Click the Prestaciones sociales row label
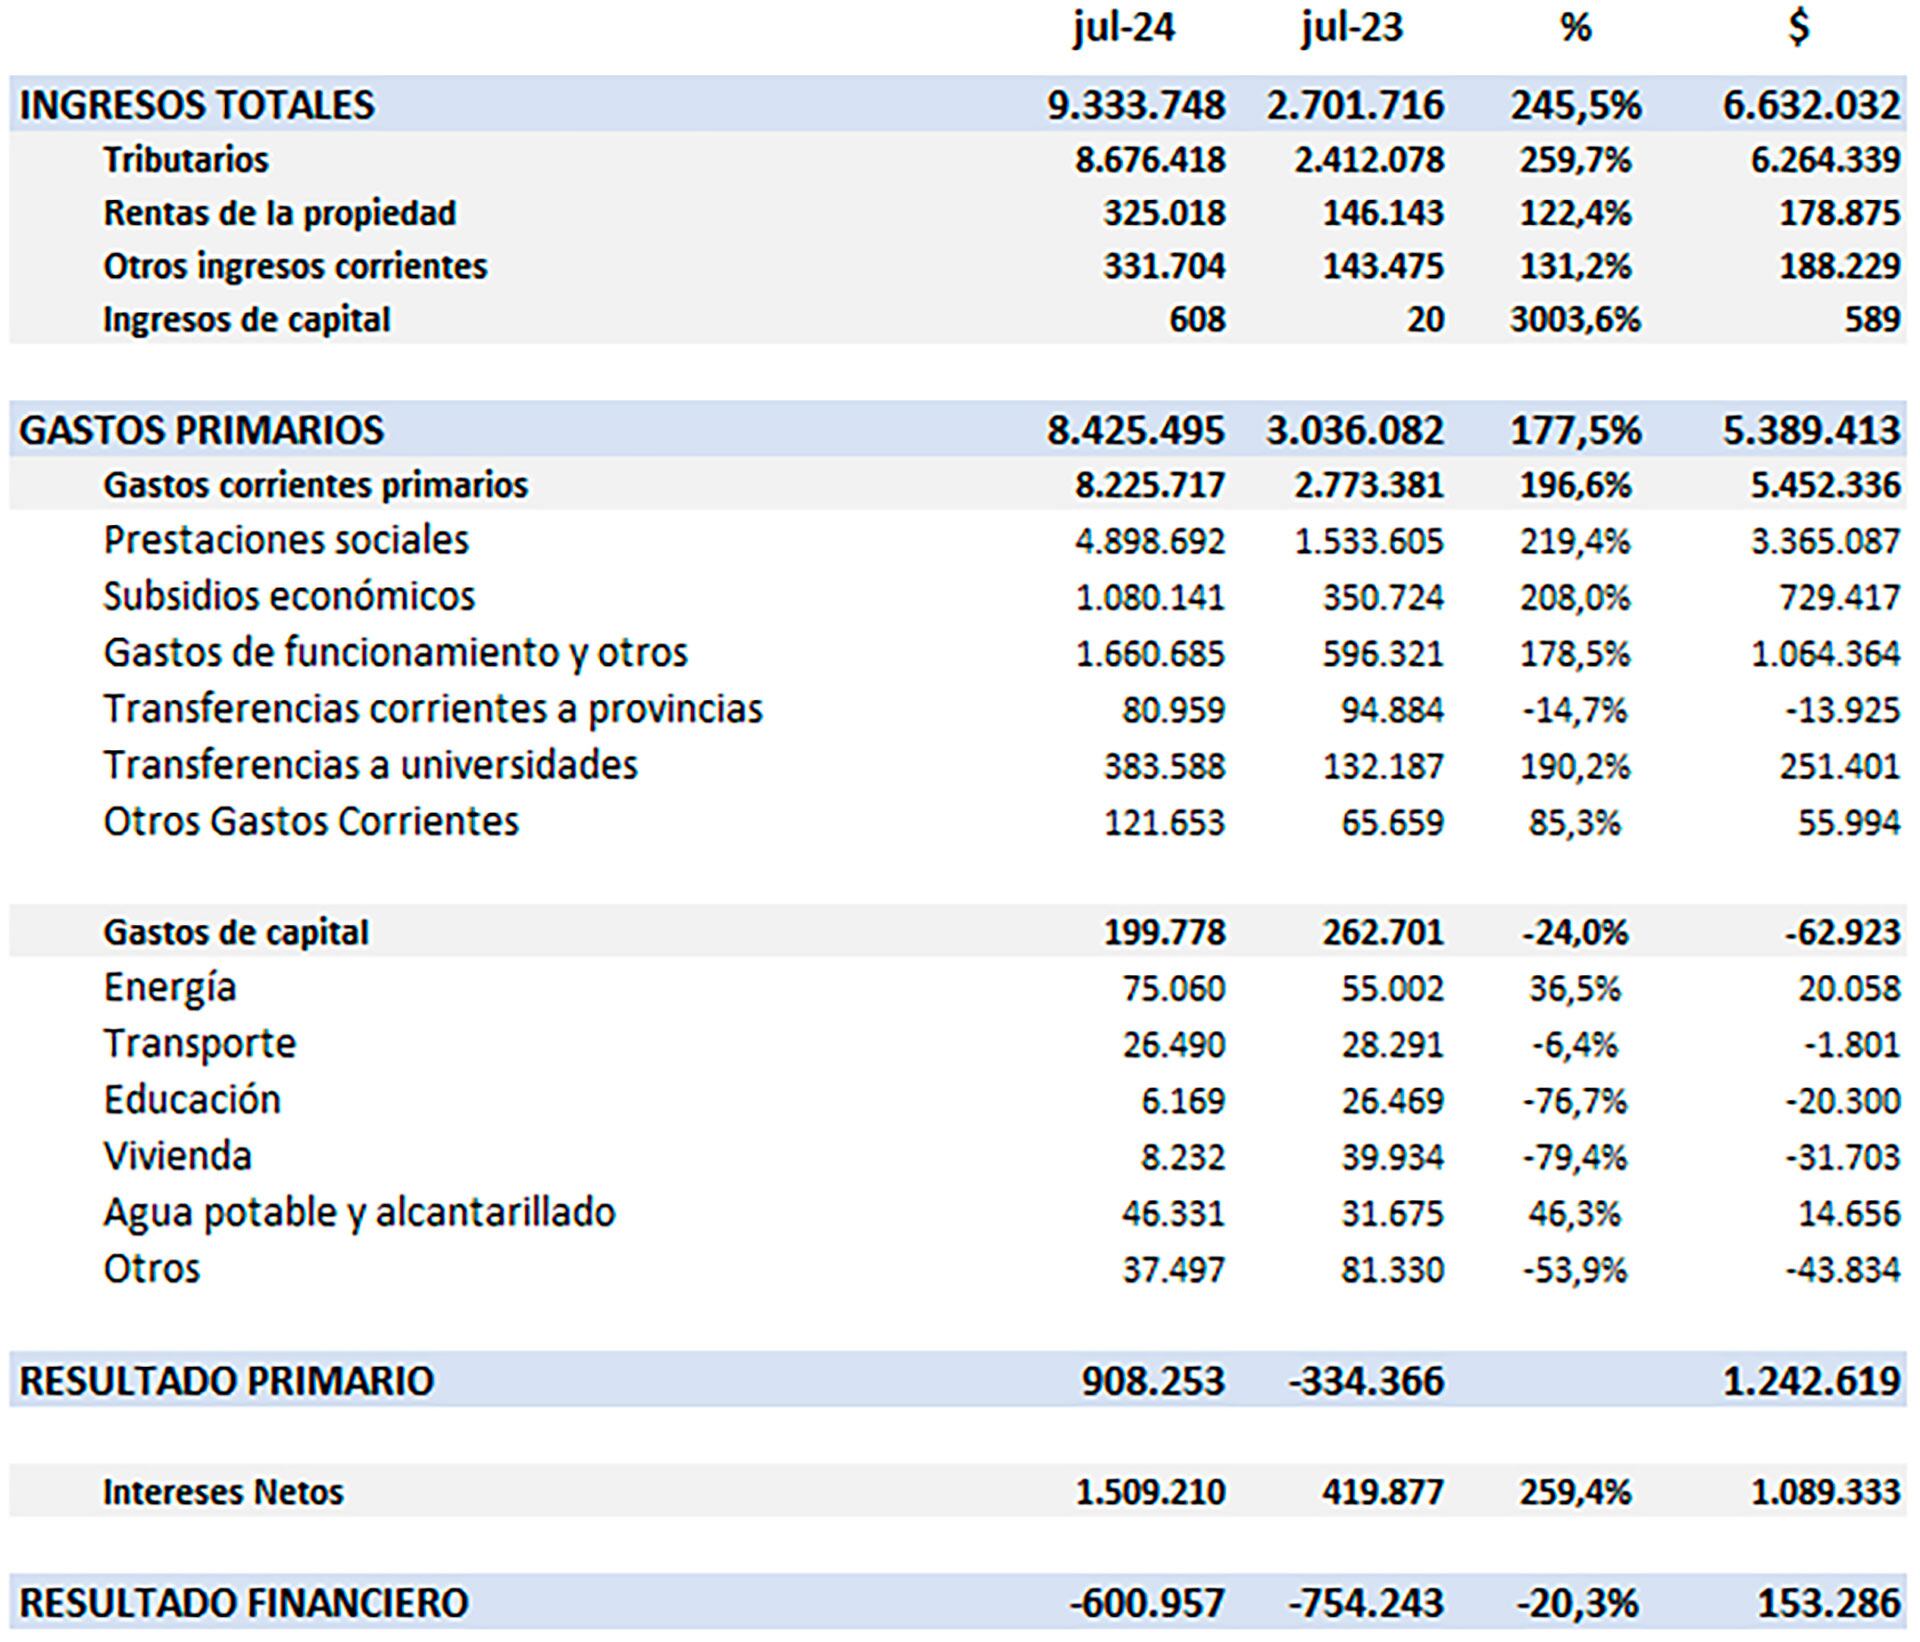The image size is (1920, 1642). (286, 540)
